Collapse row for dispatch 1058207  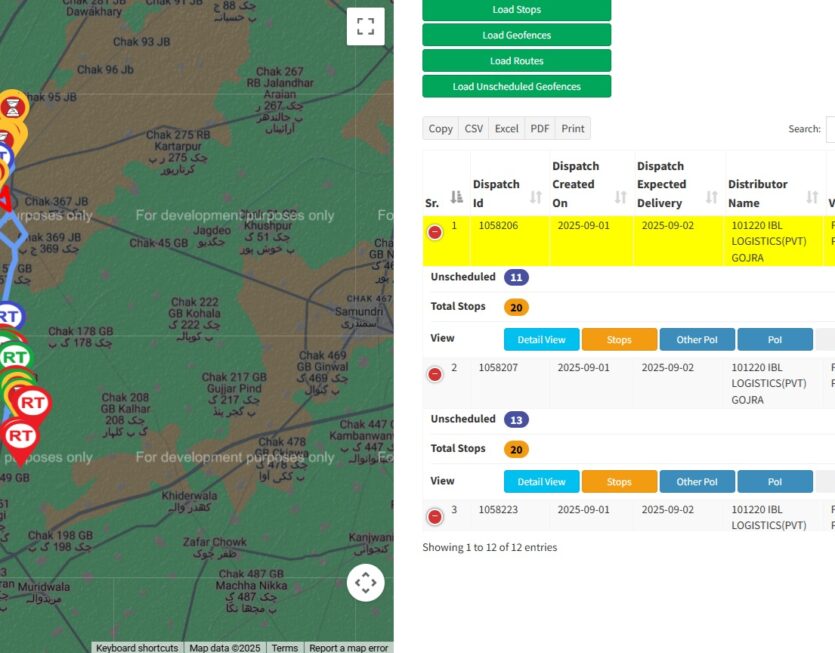435,374
